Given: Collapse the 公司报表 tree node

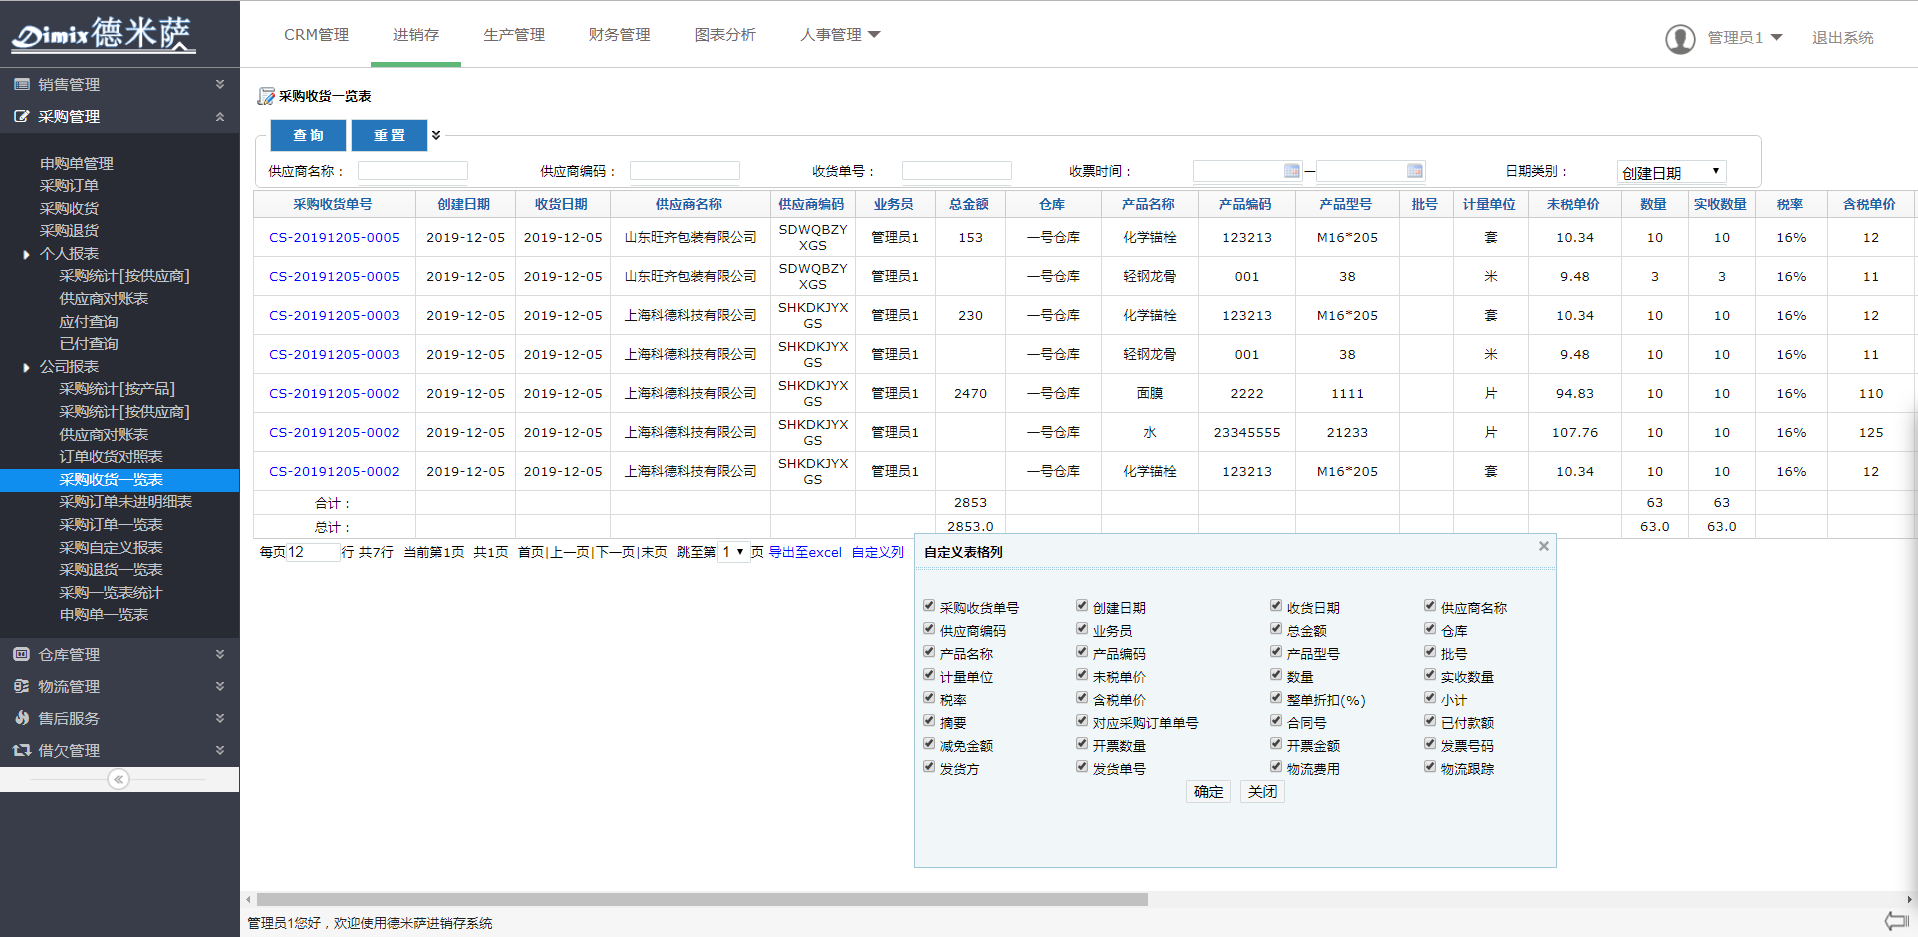Looking at the screenshot, I should click(x=26, y=367).
